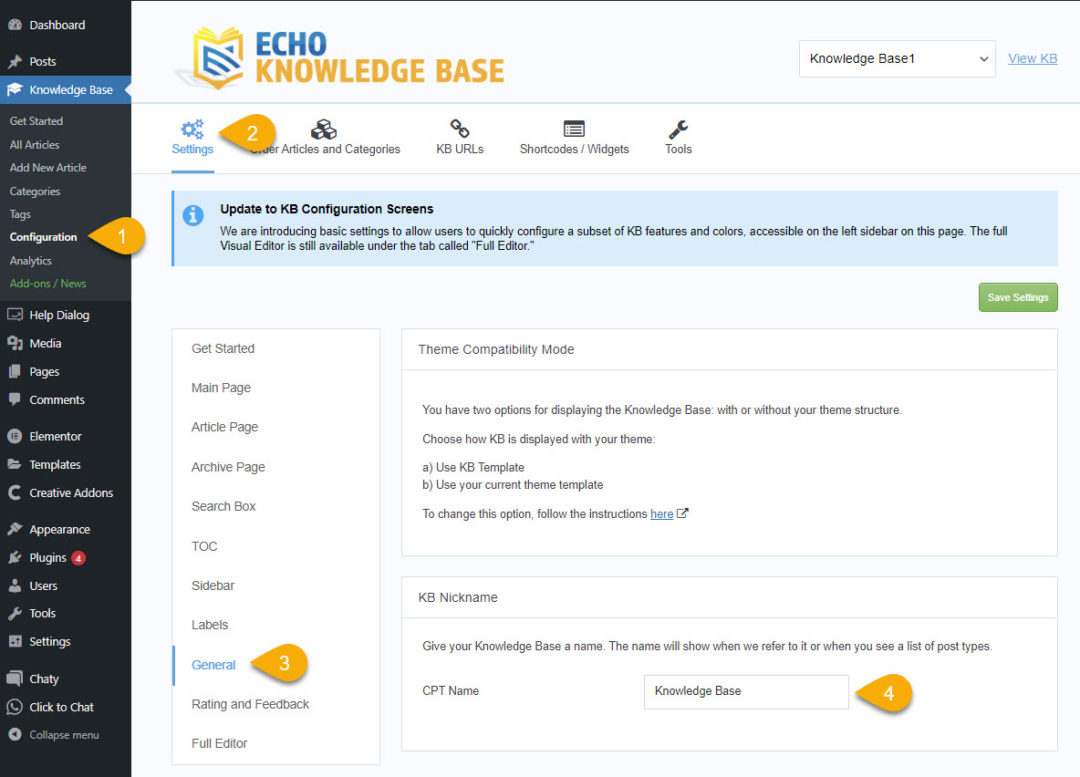Select Add New Article
Image resolution: width=1080 pixels, height=777 pixels.
[48, 167]
